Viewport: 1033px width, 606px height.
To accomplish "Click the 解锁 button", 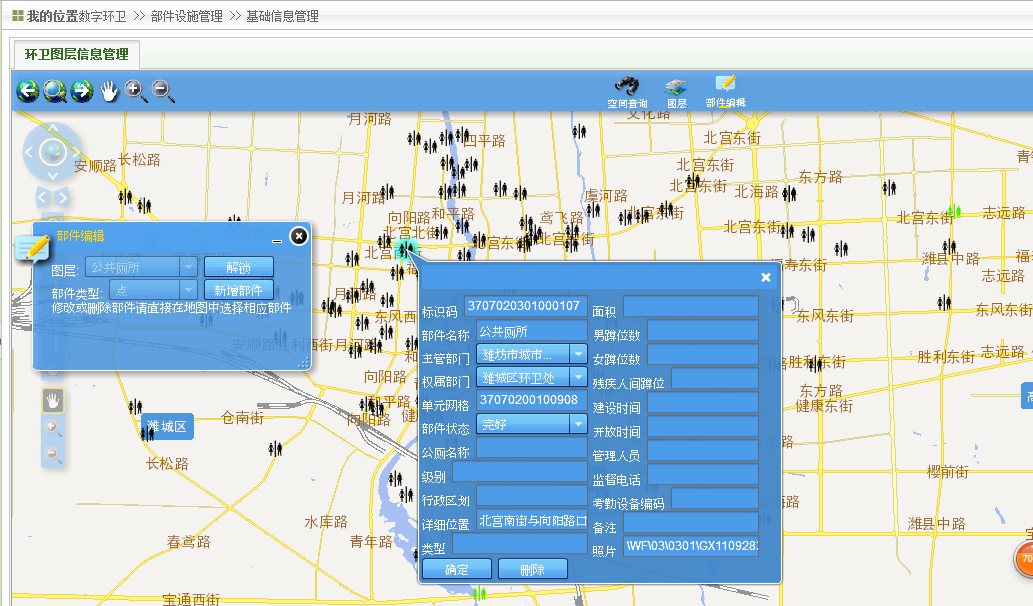I will point(238,267).
